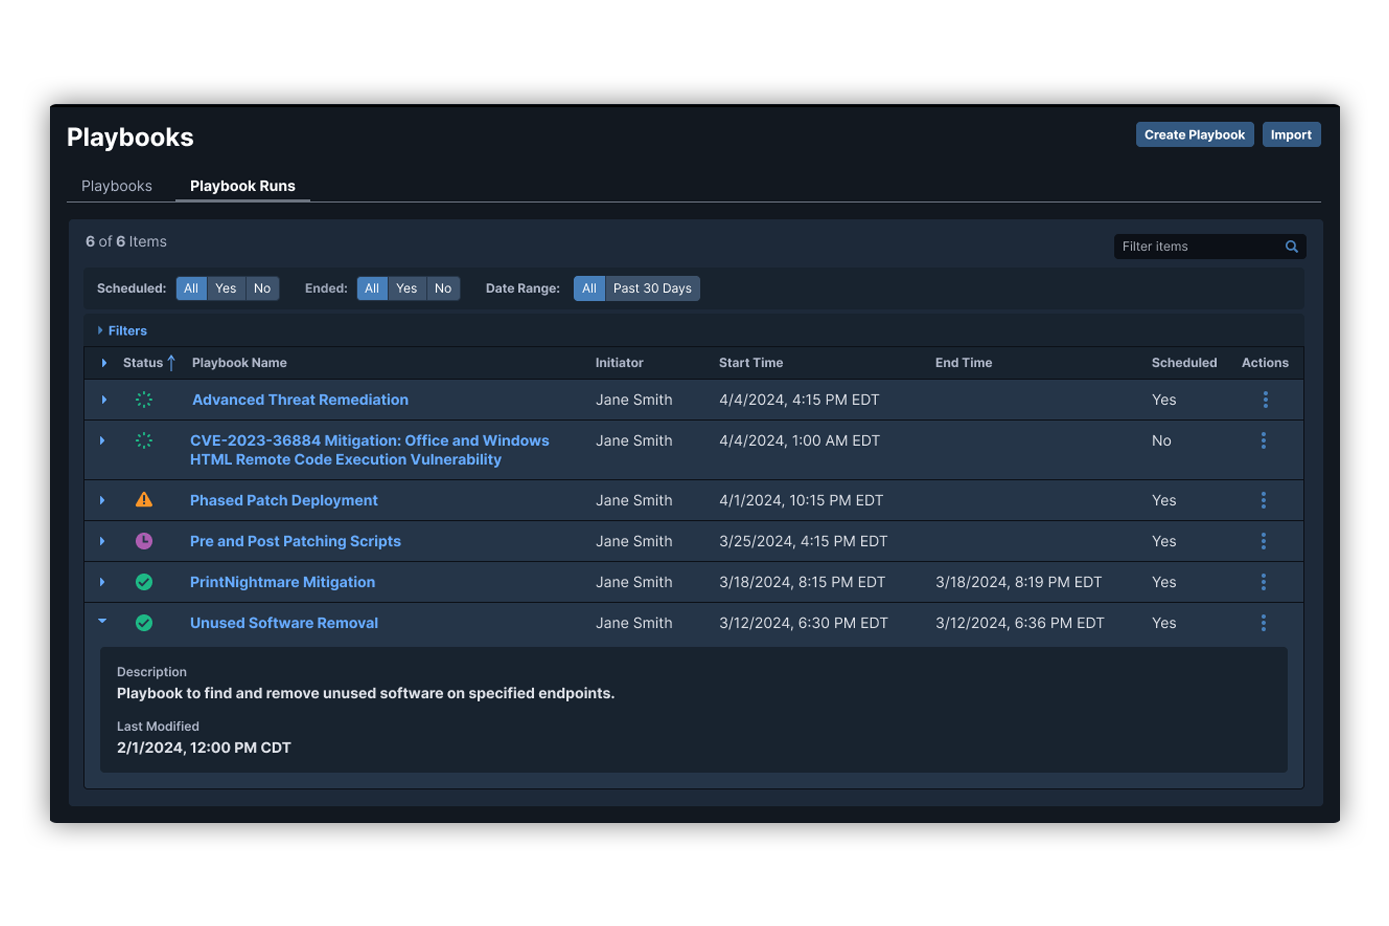Open the Advanced Threat Remediation link

click(300, 399)
